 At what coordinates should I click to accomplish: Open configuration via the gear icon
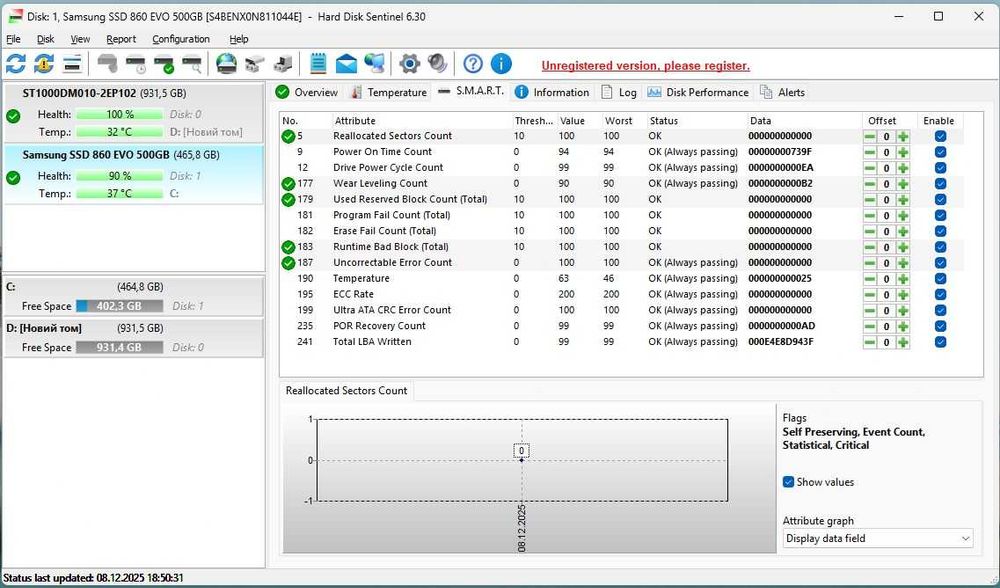pyautogui.click(x=409, y=64)
